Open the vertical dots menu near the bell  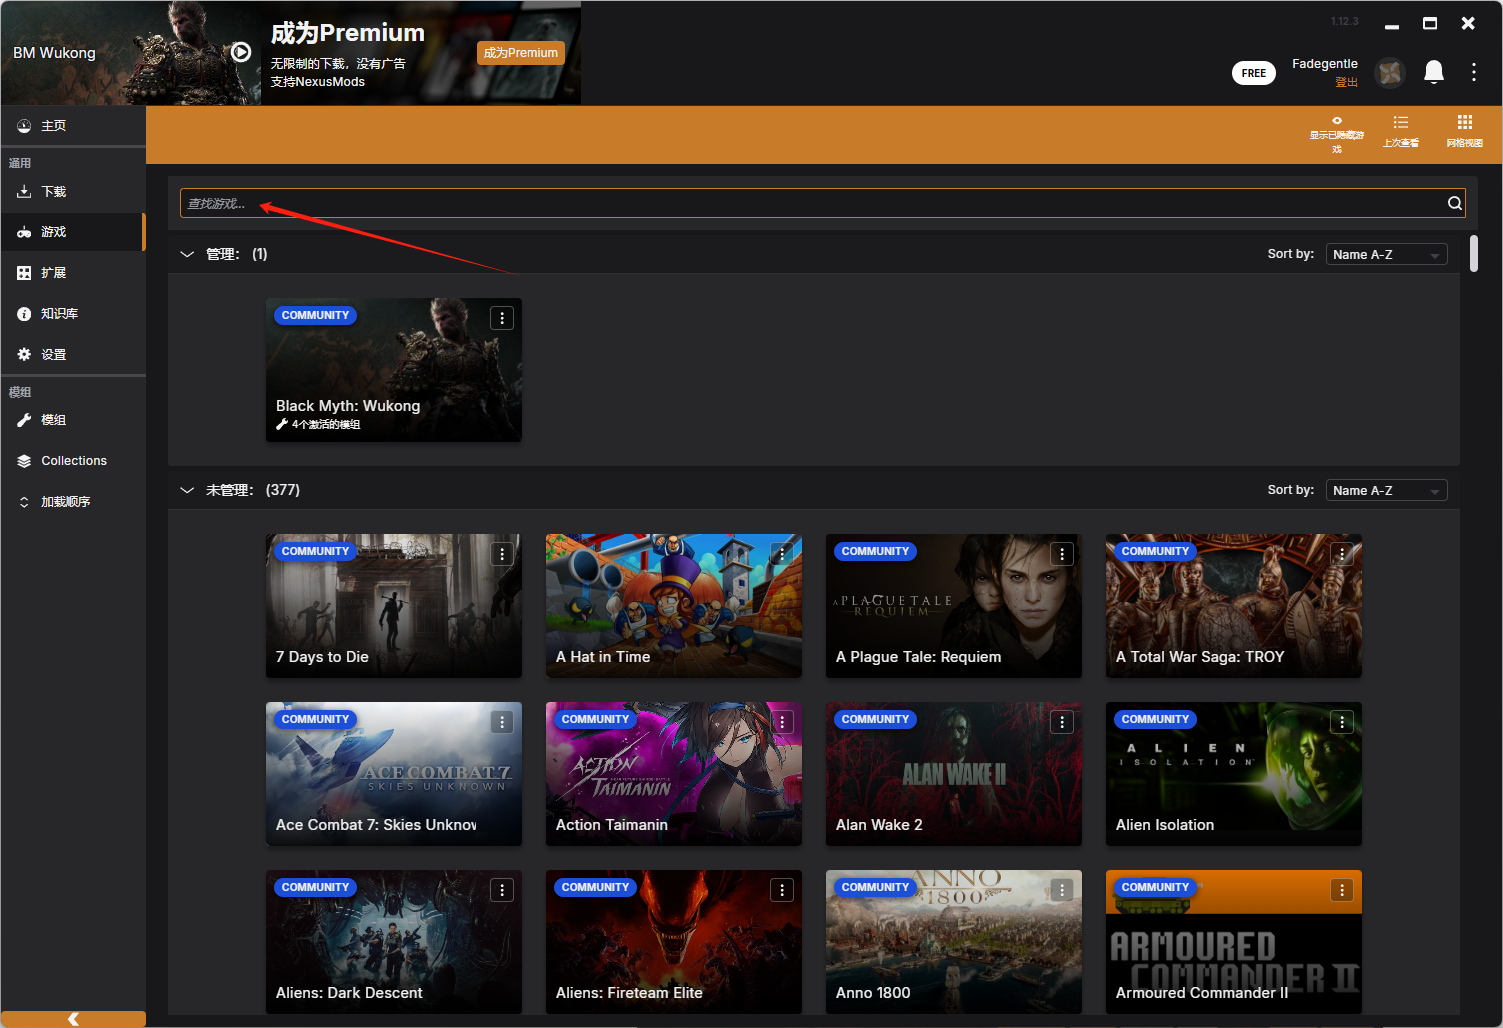pos(1474,72)
